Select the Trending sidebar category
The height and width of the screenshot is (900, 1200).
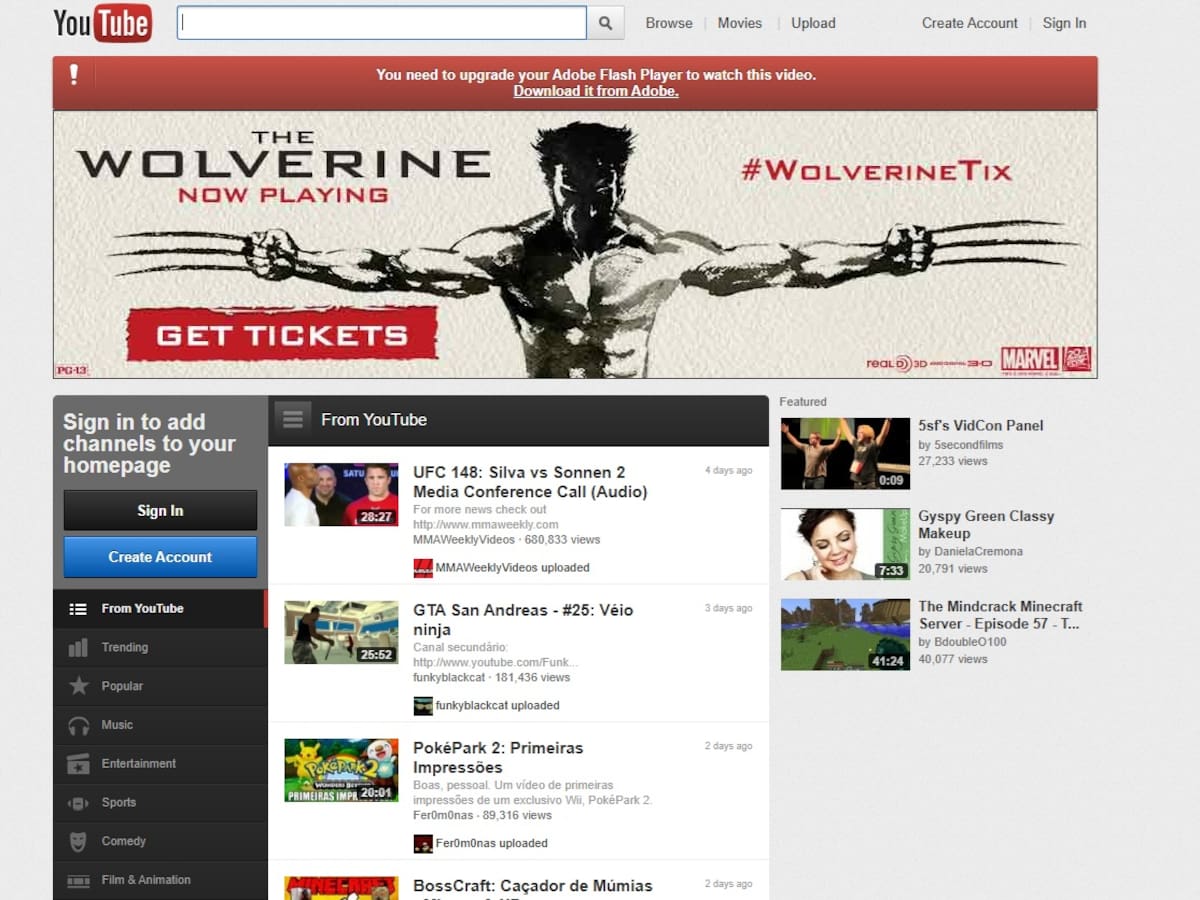(x=160, y=648)
